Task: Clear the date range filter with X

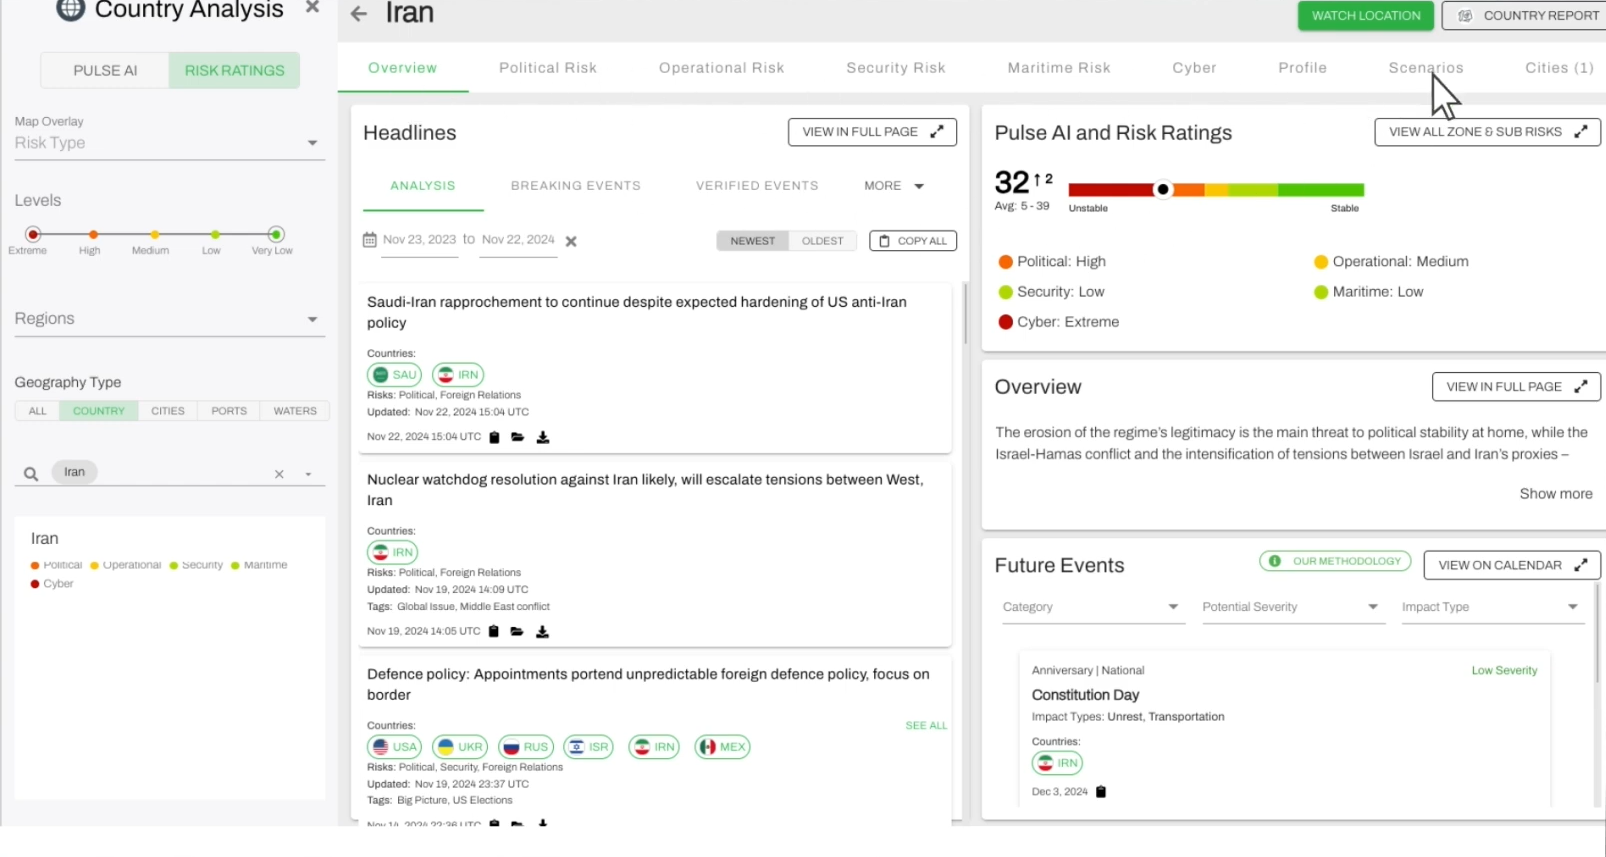Action: [571, 241]
